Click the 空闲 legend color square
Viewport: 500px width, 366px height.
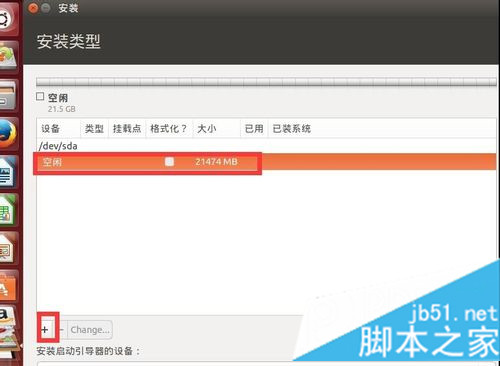[40, 96]
